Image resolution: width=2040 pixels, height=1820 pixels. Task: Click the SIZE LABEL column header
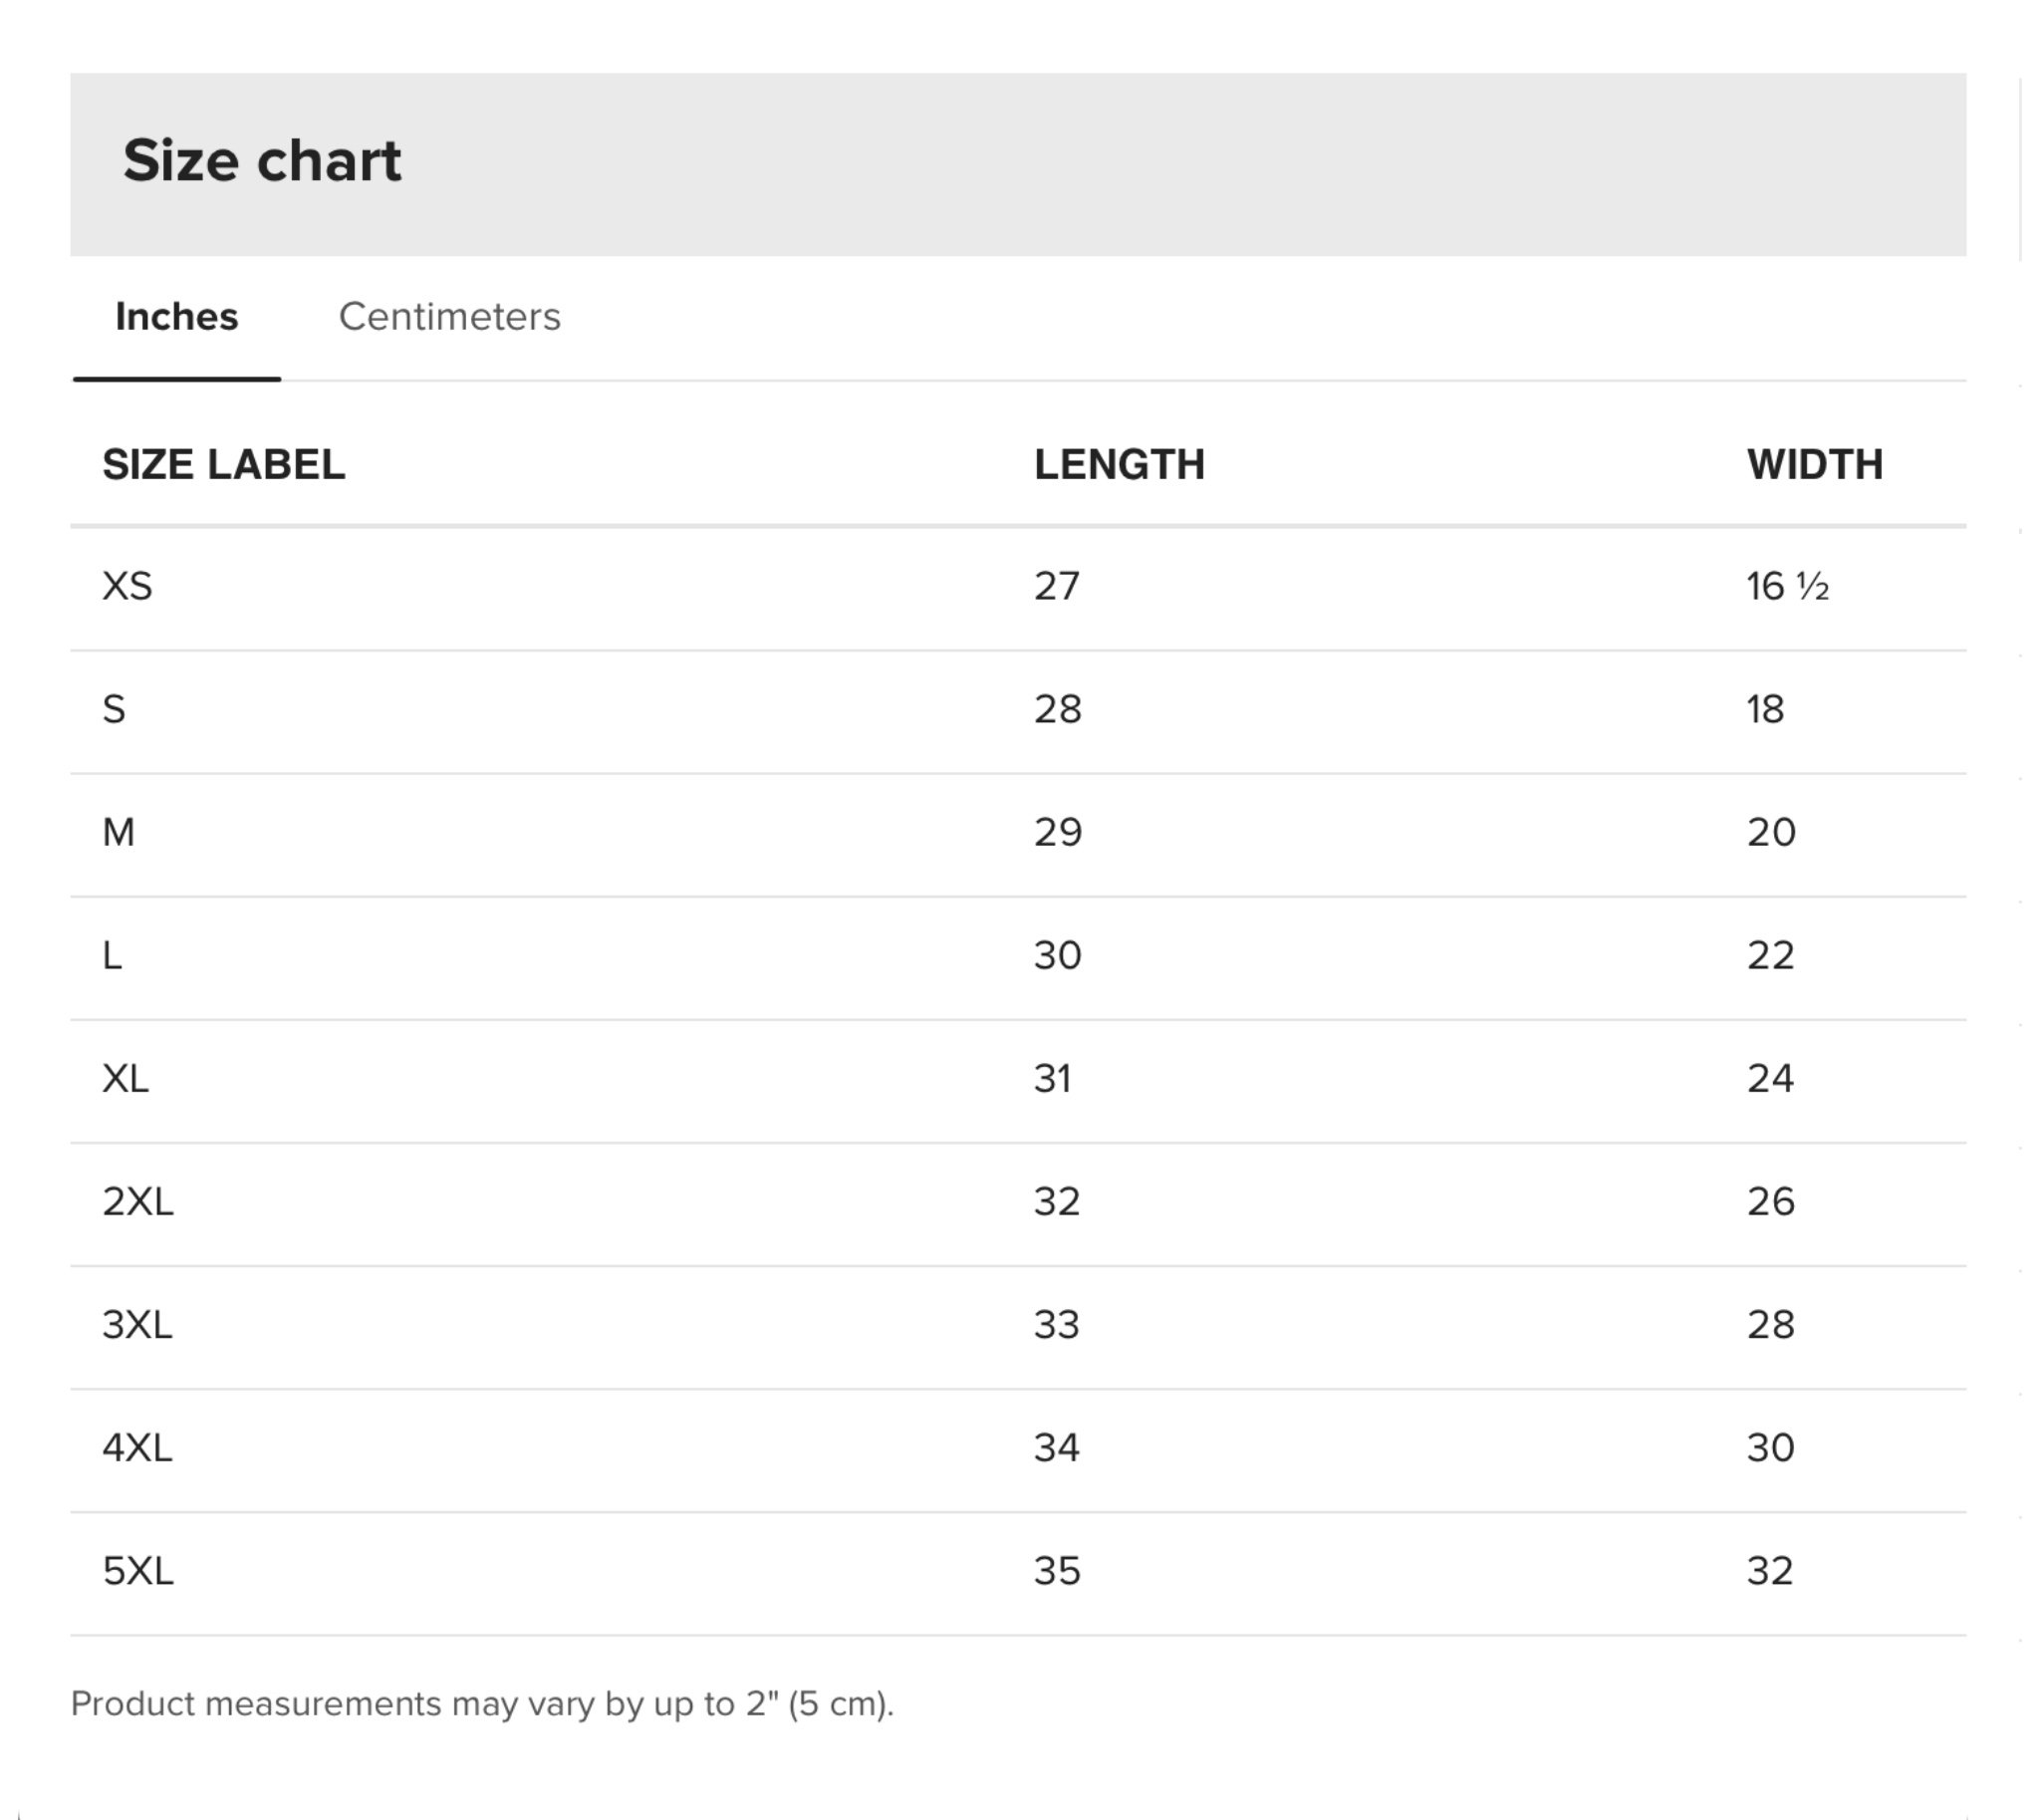tap(224, 465)
